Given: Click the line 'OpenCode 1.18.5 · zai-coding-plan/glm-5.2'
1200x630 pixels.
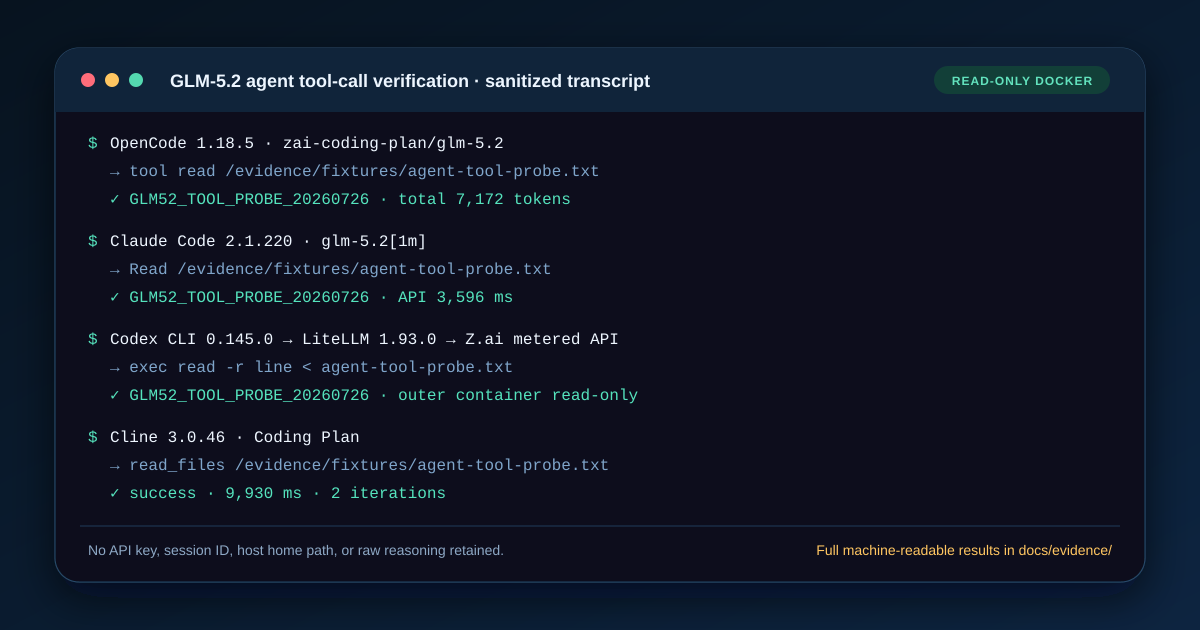Looking at the screenshot, I should coord(307,144).
